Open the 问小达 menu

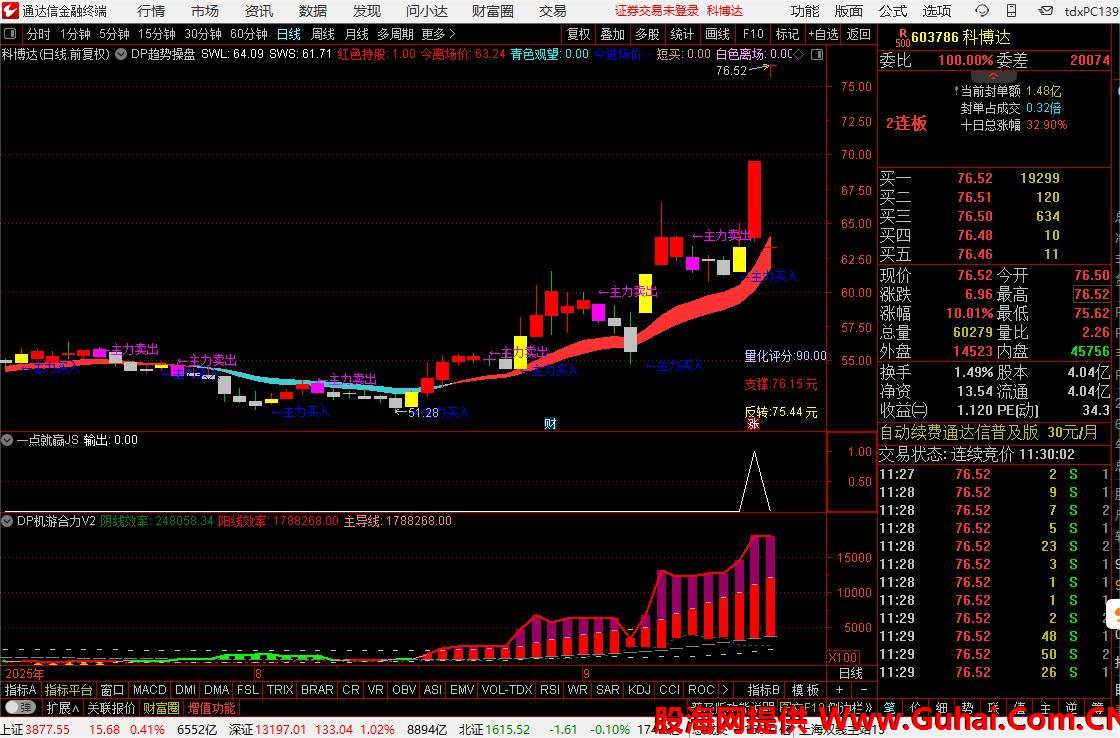click(427, 11)
